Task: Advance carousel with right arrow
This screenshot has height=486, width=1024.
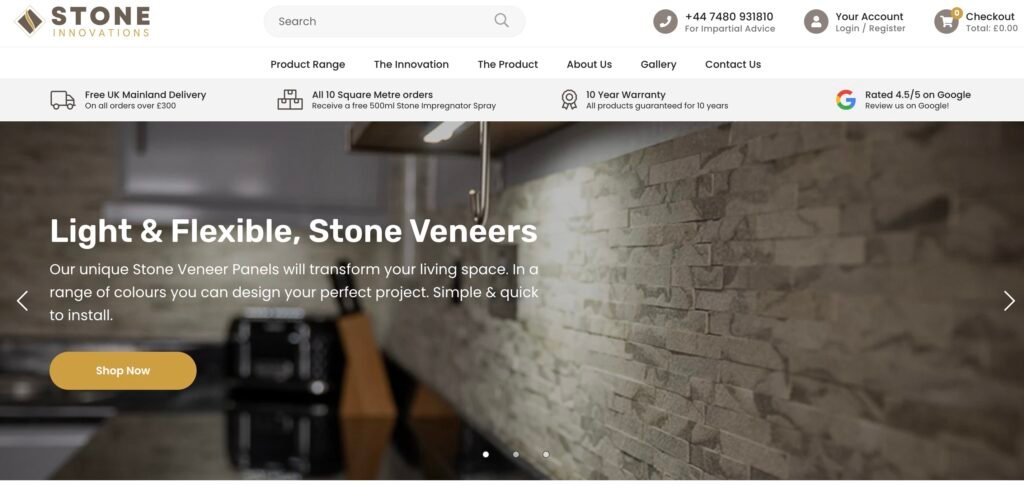Action: click(1009, 300)
